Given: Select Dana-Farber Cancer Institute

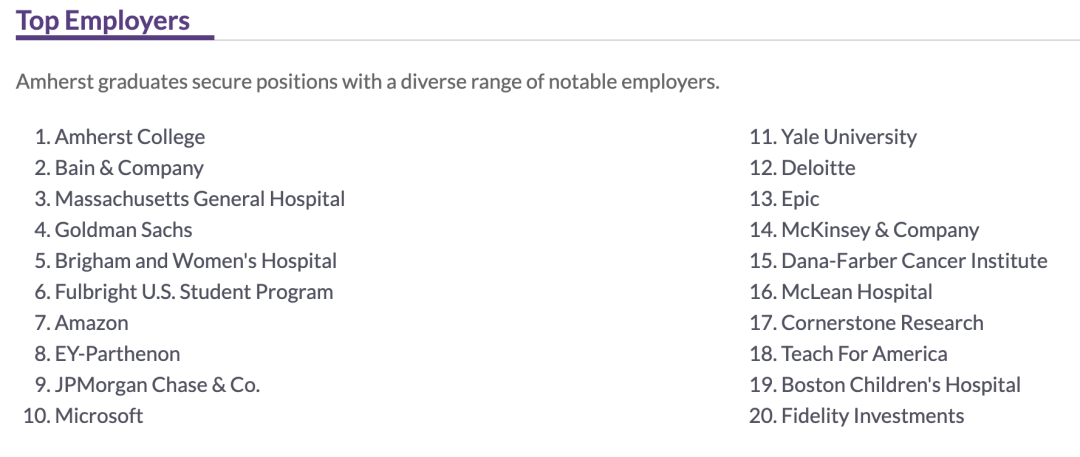Looking at the screenshot, I should point(914,261).
